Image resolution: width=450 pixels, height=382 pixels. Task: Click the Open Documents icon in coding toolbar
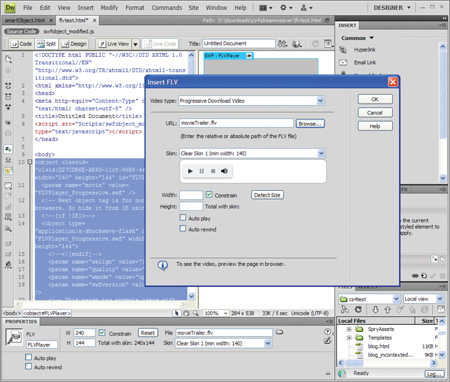8,59
